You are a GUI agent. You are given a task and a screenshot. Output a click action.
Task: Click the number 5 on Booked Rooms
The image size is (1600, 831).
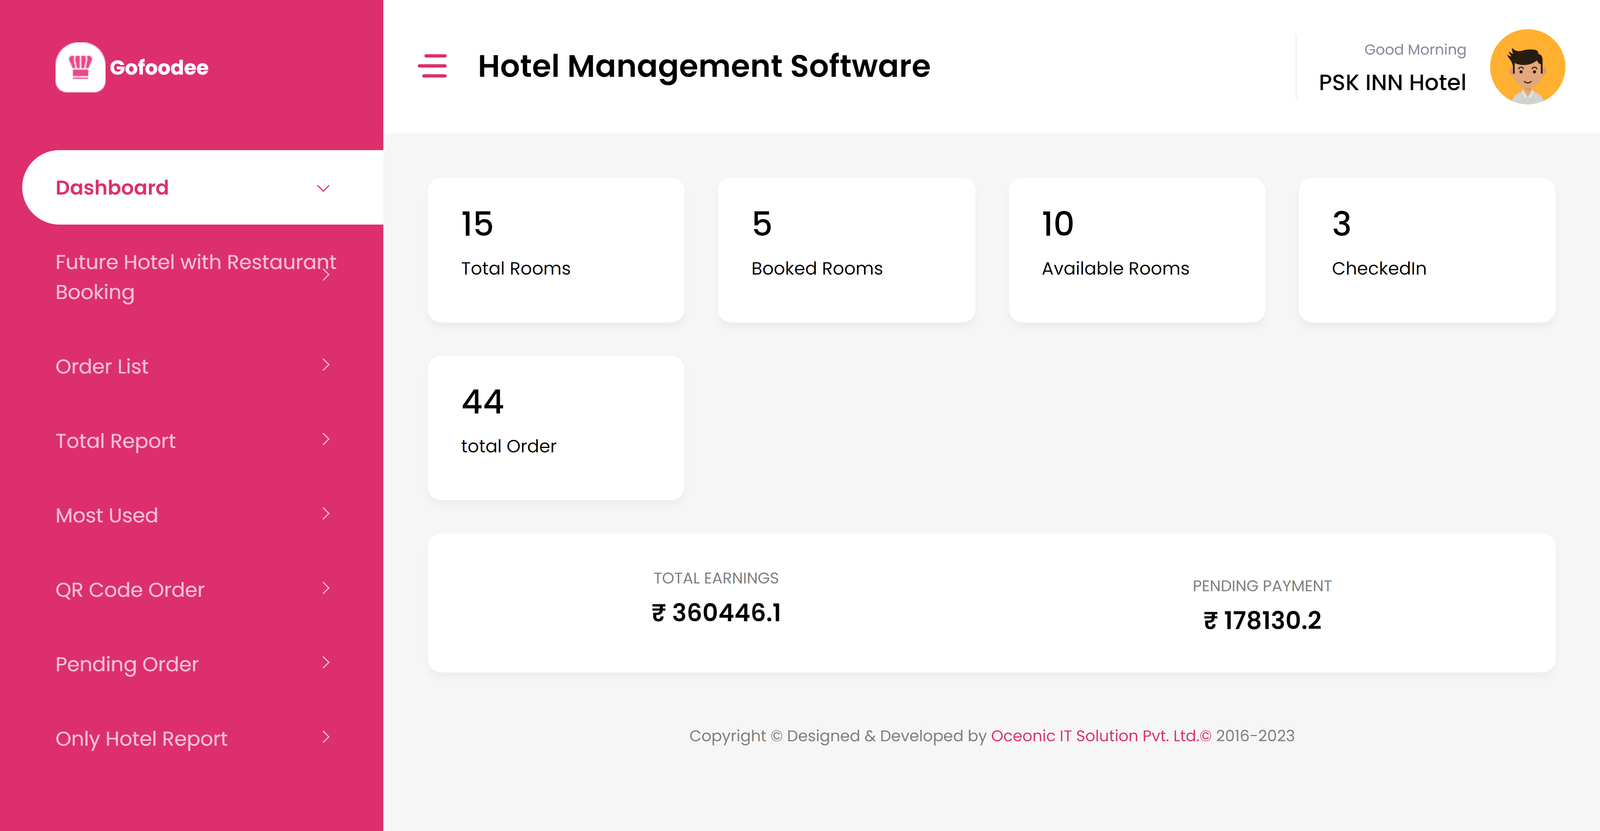(762, 224)
